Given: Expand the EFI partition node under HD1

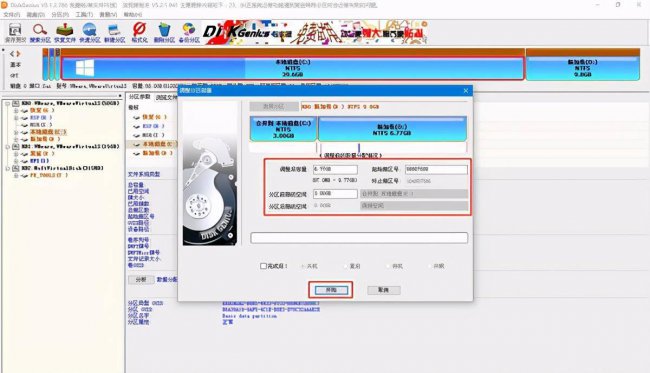Looking at the screenshot, I should [x=16, y=161].
